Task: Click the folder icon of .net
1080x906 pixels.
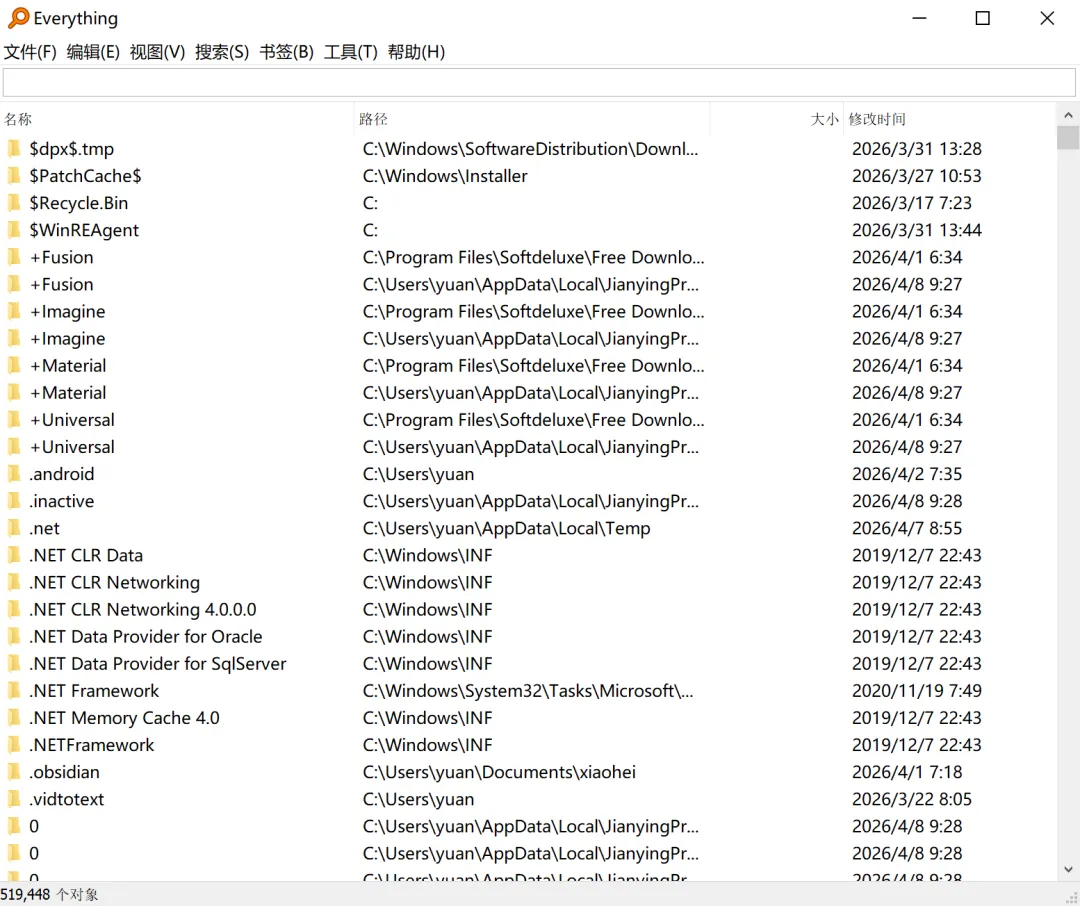Action: (14, 528)
